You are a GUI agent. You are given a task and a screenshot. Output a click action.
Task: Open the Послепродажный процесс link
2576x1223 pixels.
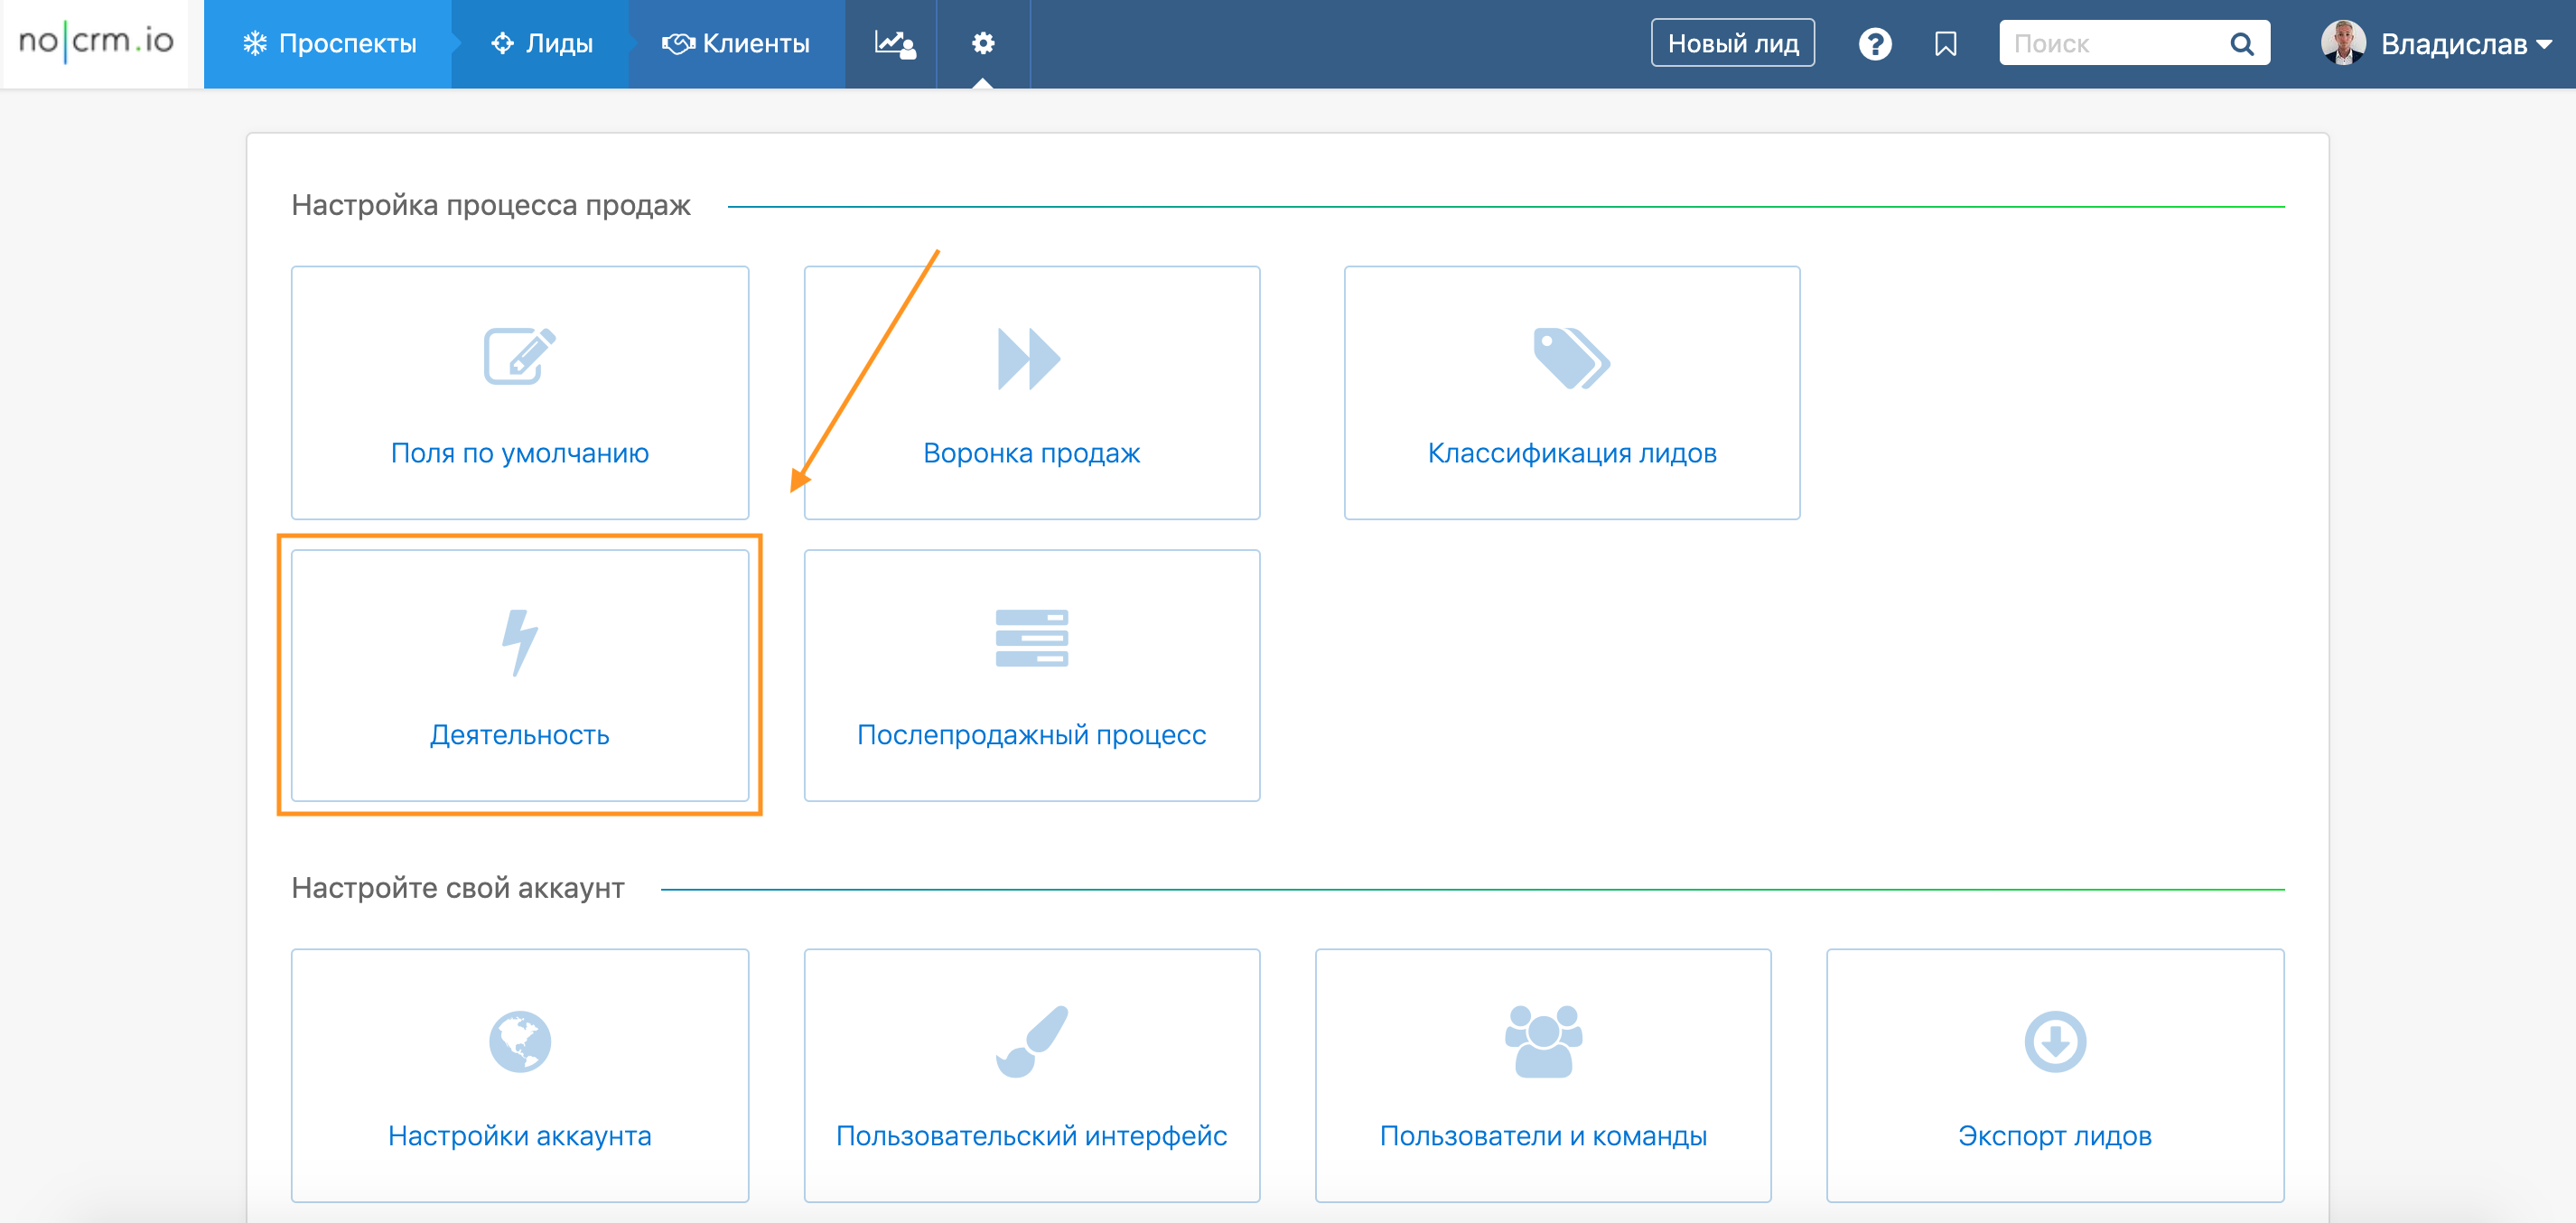pos(1031,734)
